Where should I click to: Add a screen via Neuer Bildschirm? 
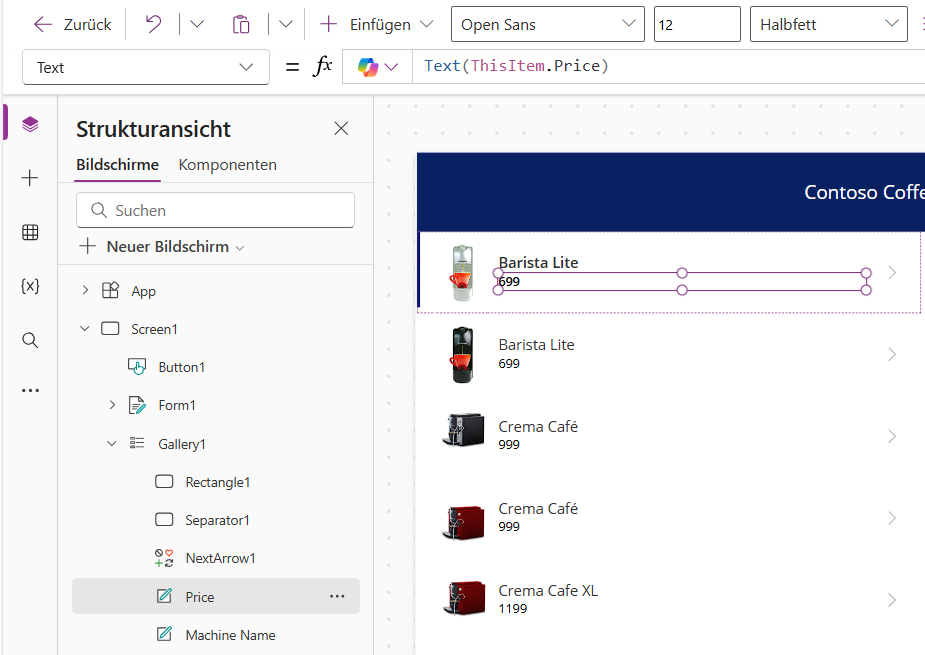[x=162, y=247]
